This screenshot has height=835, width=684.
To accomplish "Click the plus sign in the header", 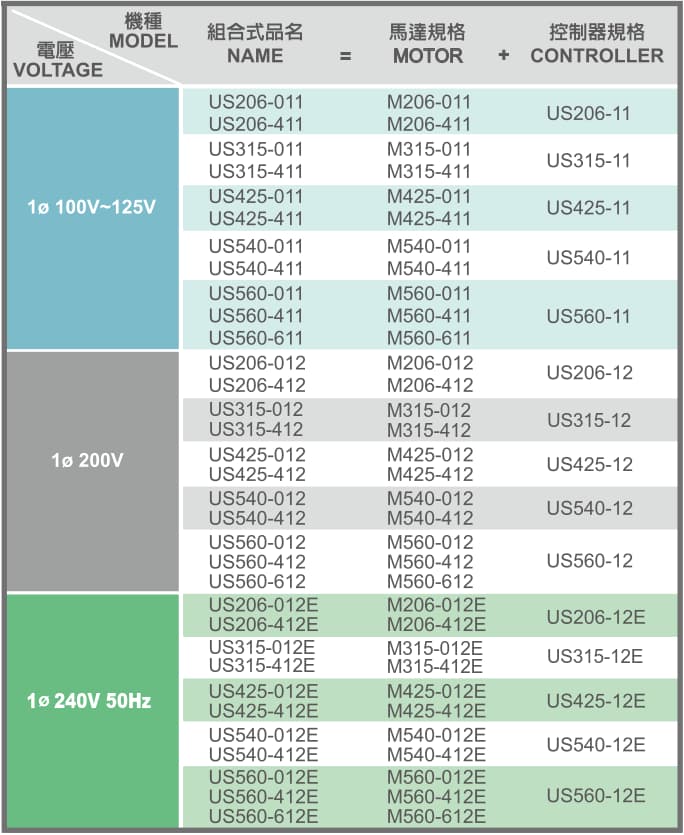I will [503, 56].
